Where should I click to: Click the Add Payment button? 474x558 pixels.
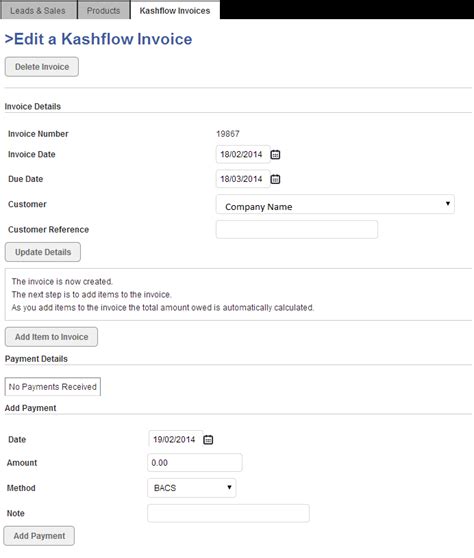click(x=39, y=536)
